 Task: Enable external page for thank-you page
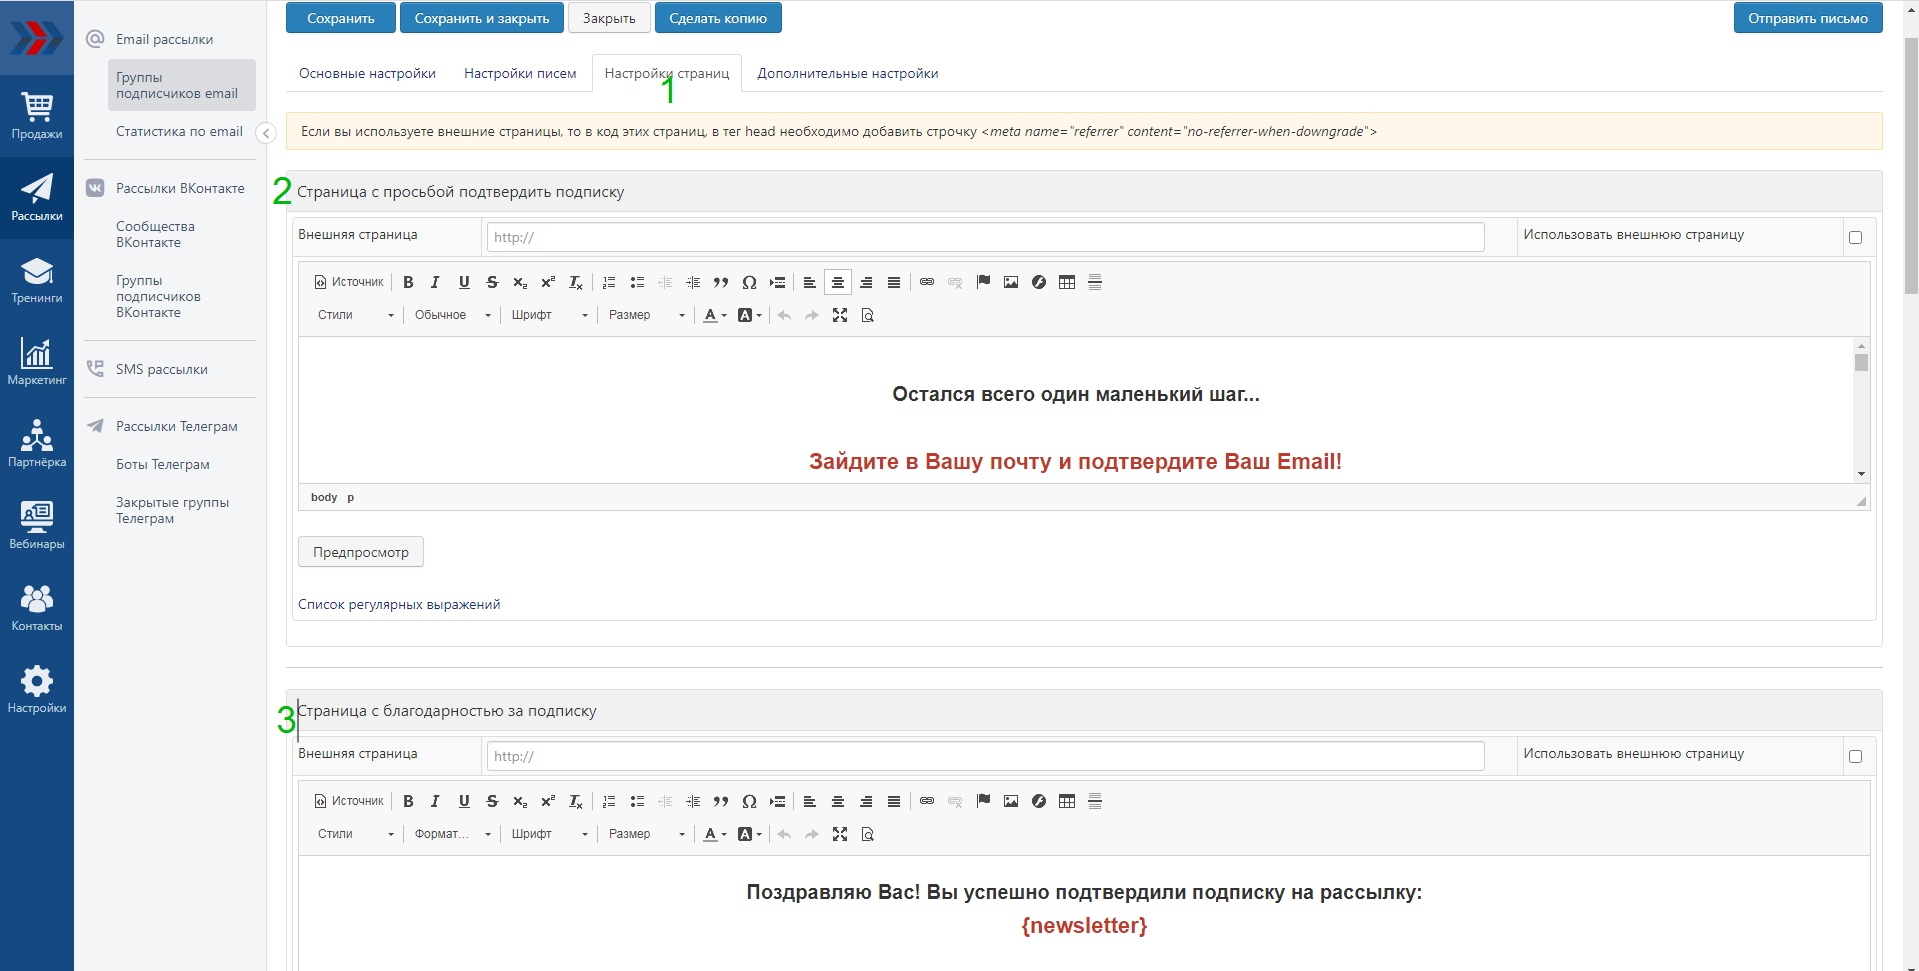1855,757
